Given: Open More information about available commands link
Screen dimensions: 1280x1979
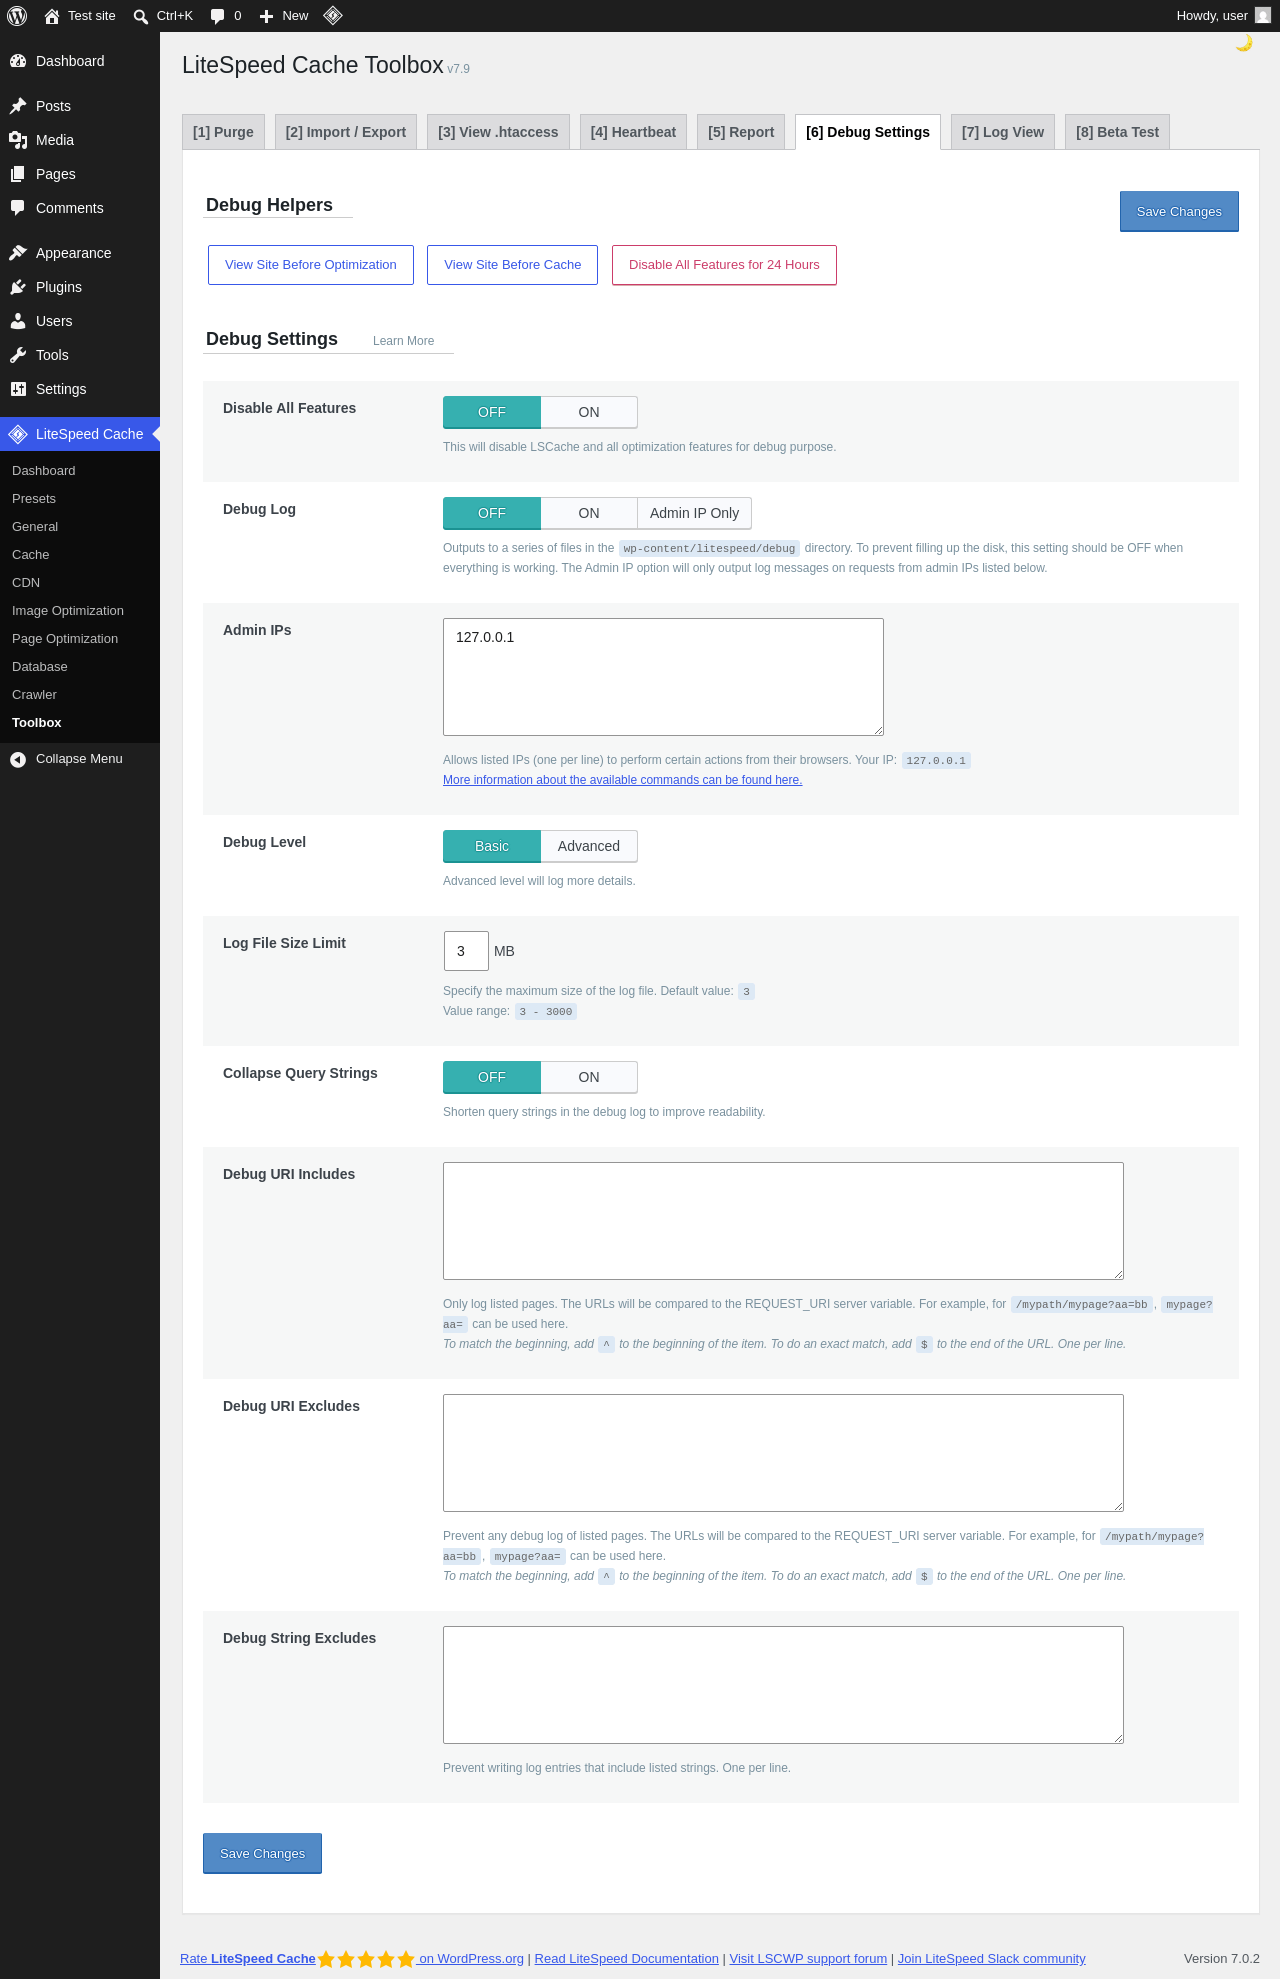Looking at the screenshot, I should click(x=623, y=780).
